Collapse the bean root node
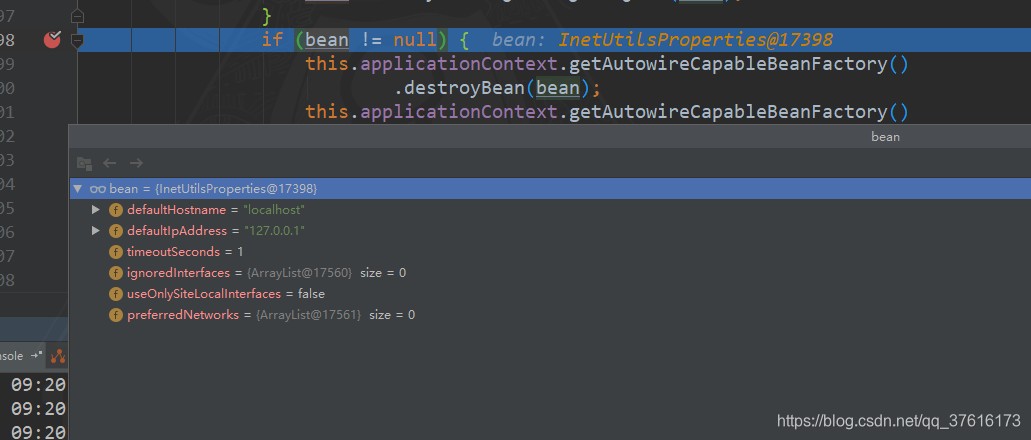The image size is (1031, 440). click(x=78, y=189)
